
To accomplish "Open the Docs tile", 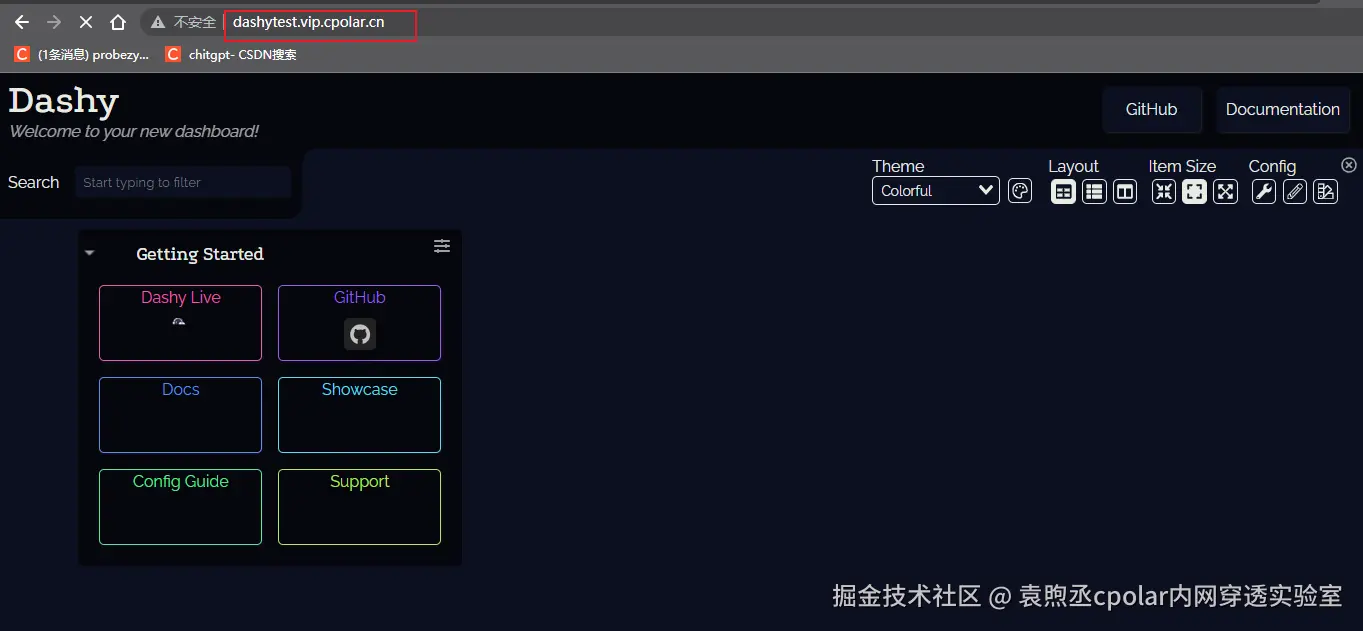I will coord(180,415).
